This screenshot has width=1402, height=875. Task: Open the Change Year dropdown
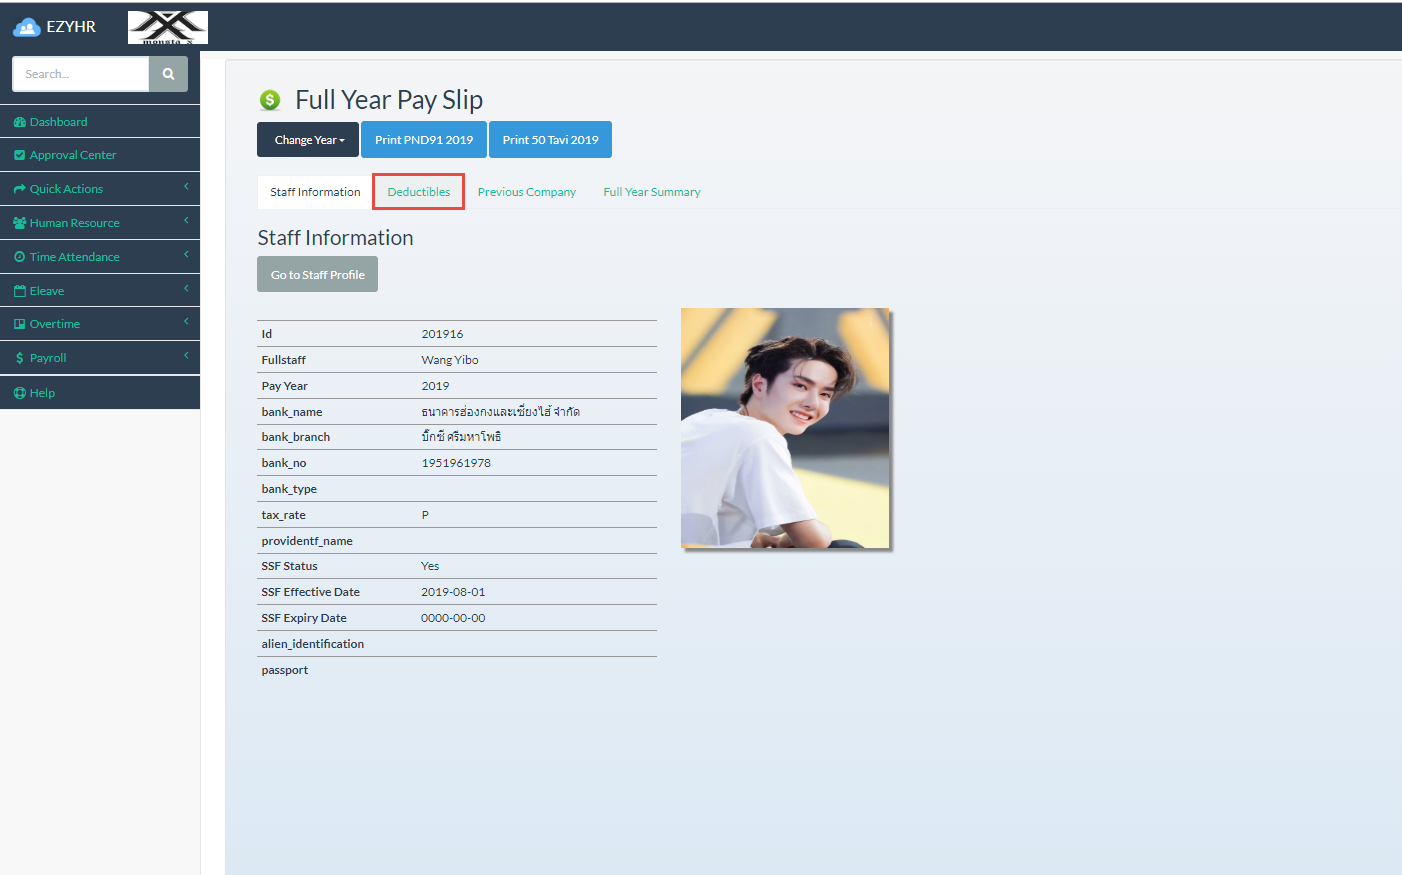309,140
